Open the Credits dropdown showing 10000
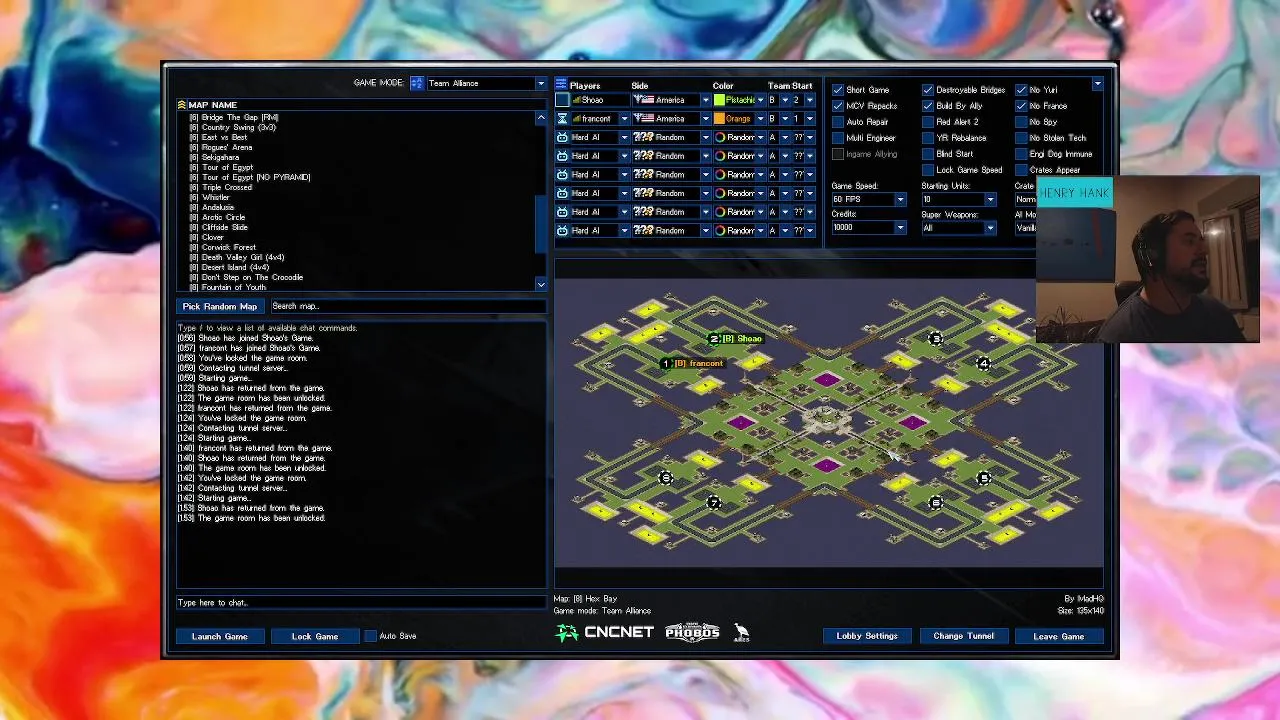Screen dimensions: 1280x720 [868, 228]
